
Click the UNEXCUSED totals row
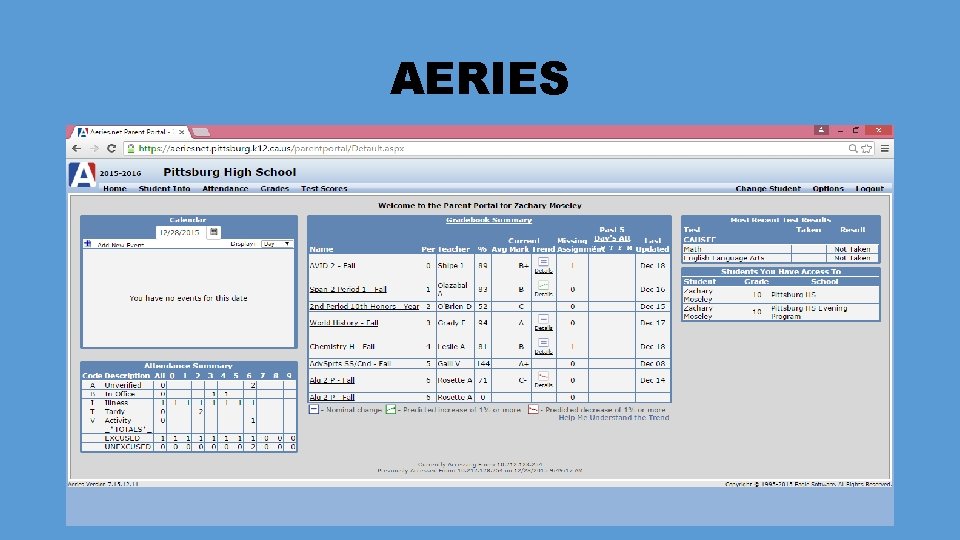(x=189, y=447)
